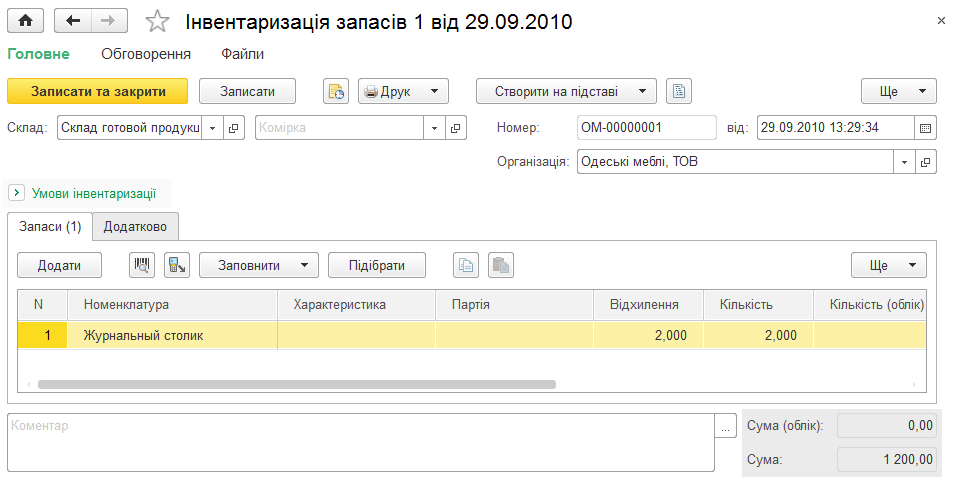Click the Умови інвентаризації link
Screen dimensions: 953x485
[94, 194]
